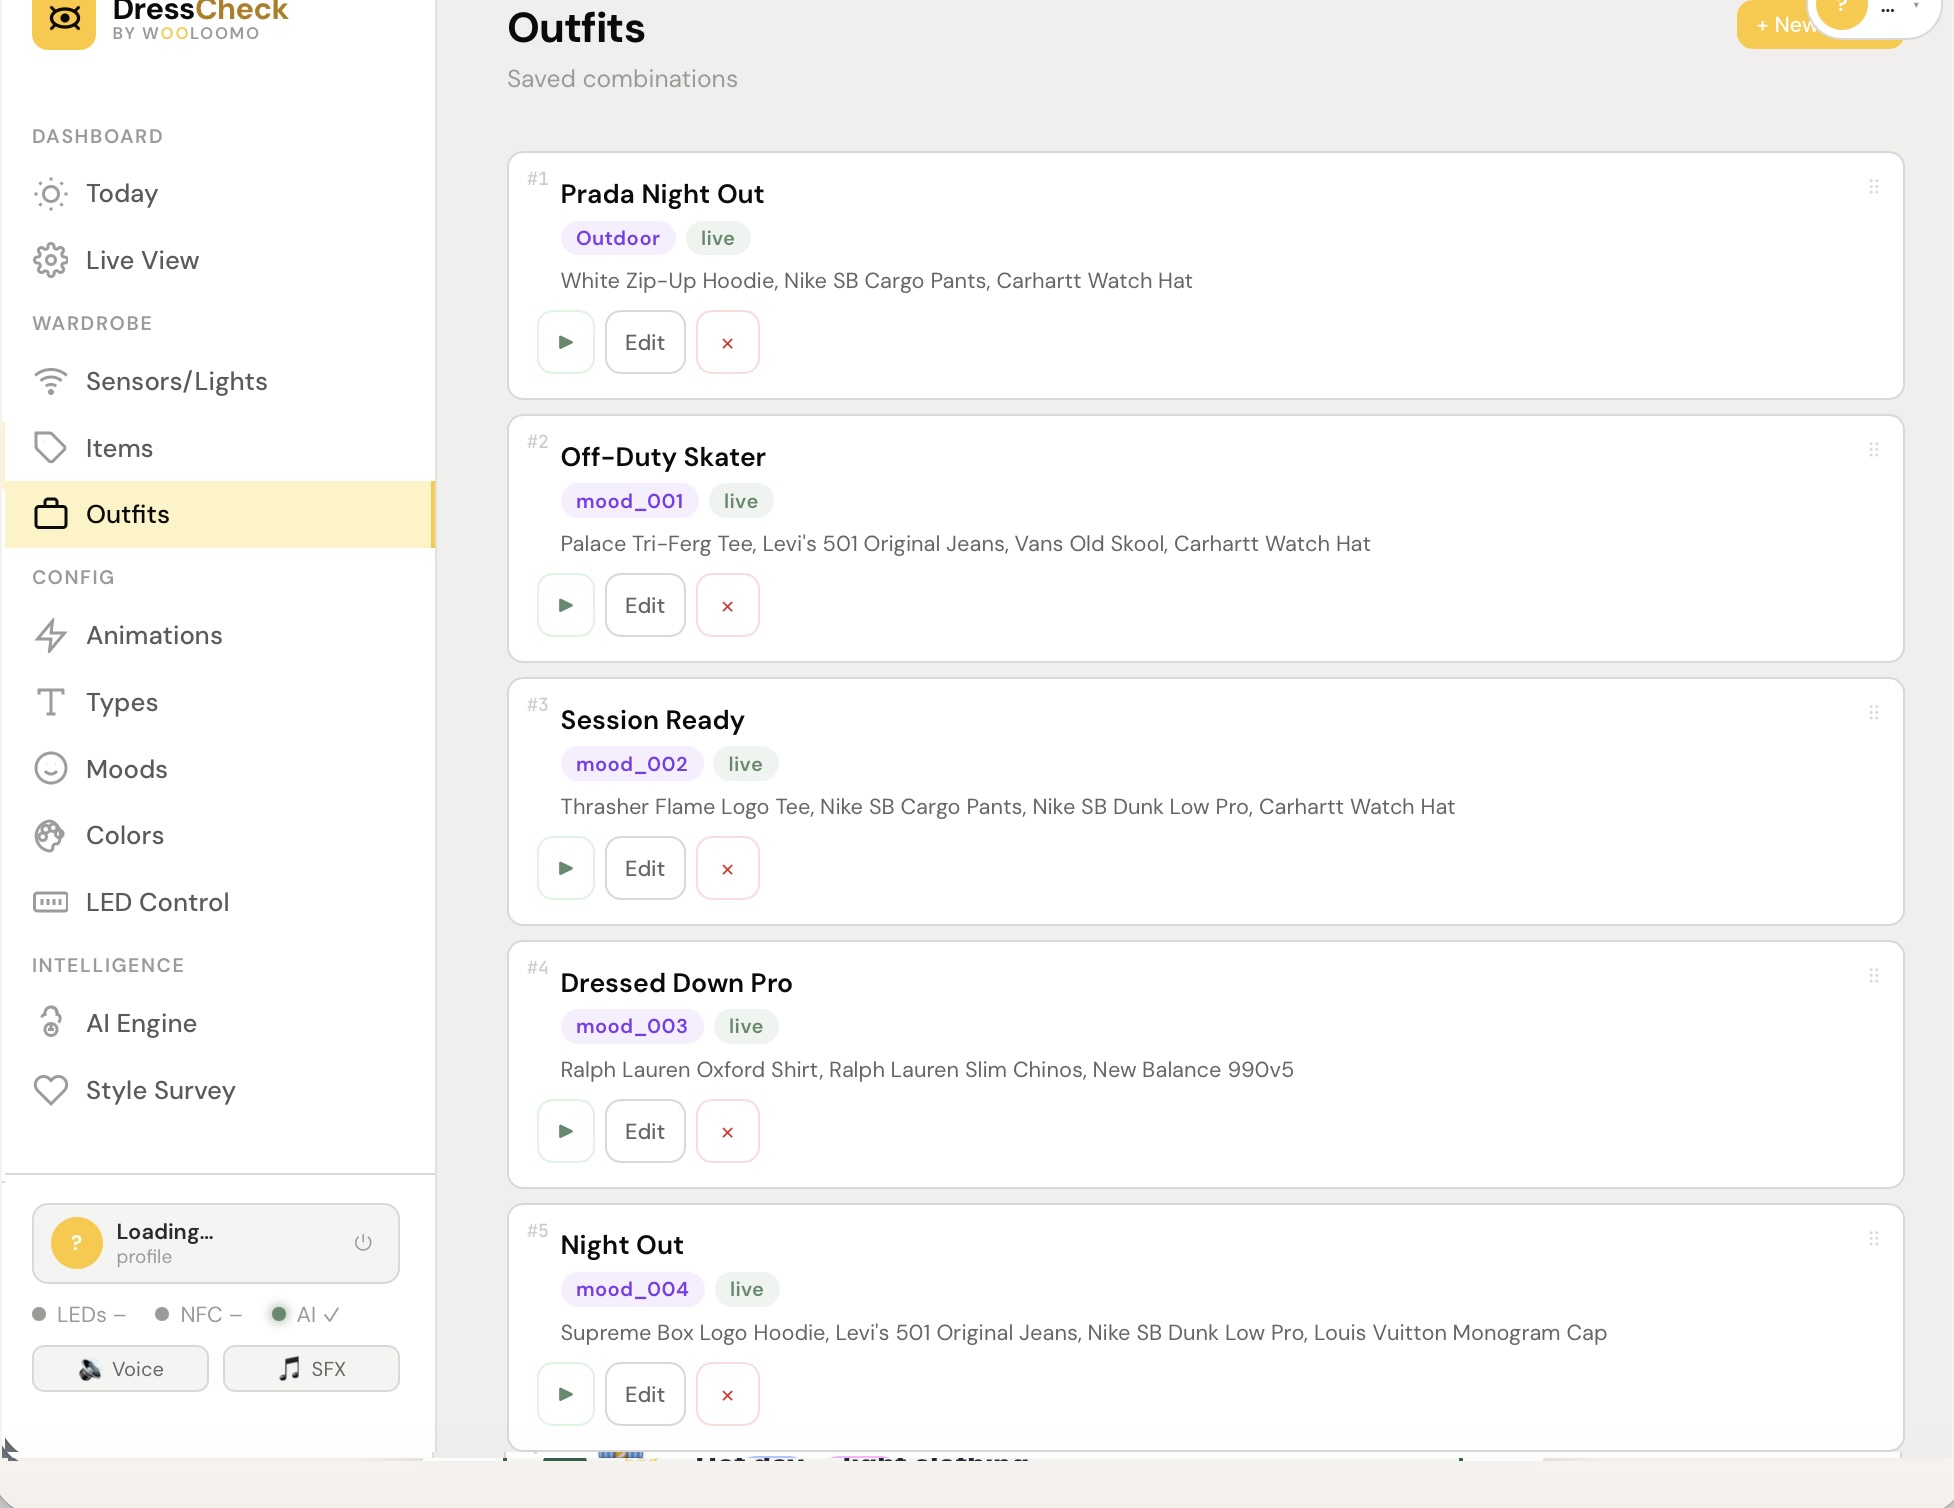Click the question mark avatar at top right
Screen dimensions: 1954x1508
[x=1842, y=9]
